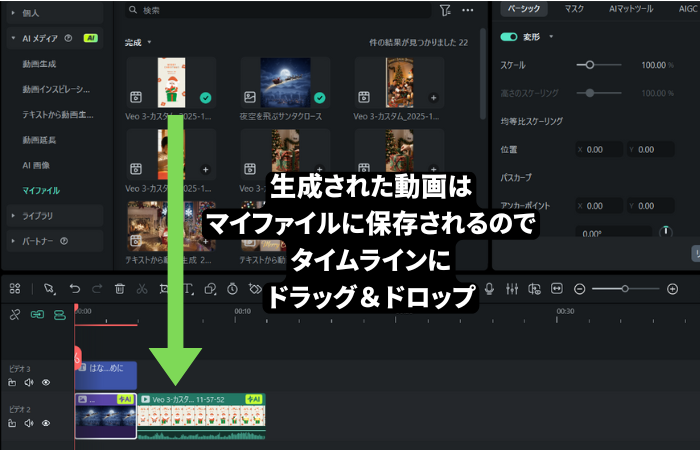700x450 pixels.
Task: Click the アンカーポイント X value field
Action: [599, 206]
